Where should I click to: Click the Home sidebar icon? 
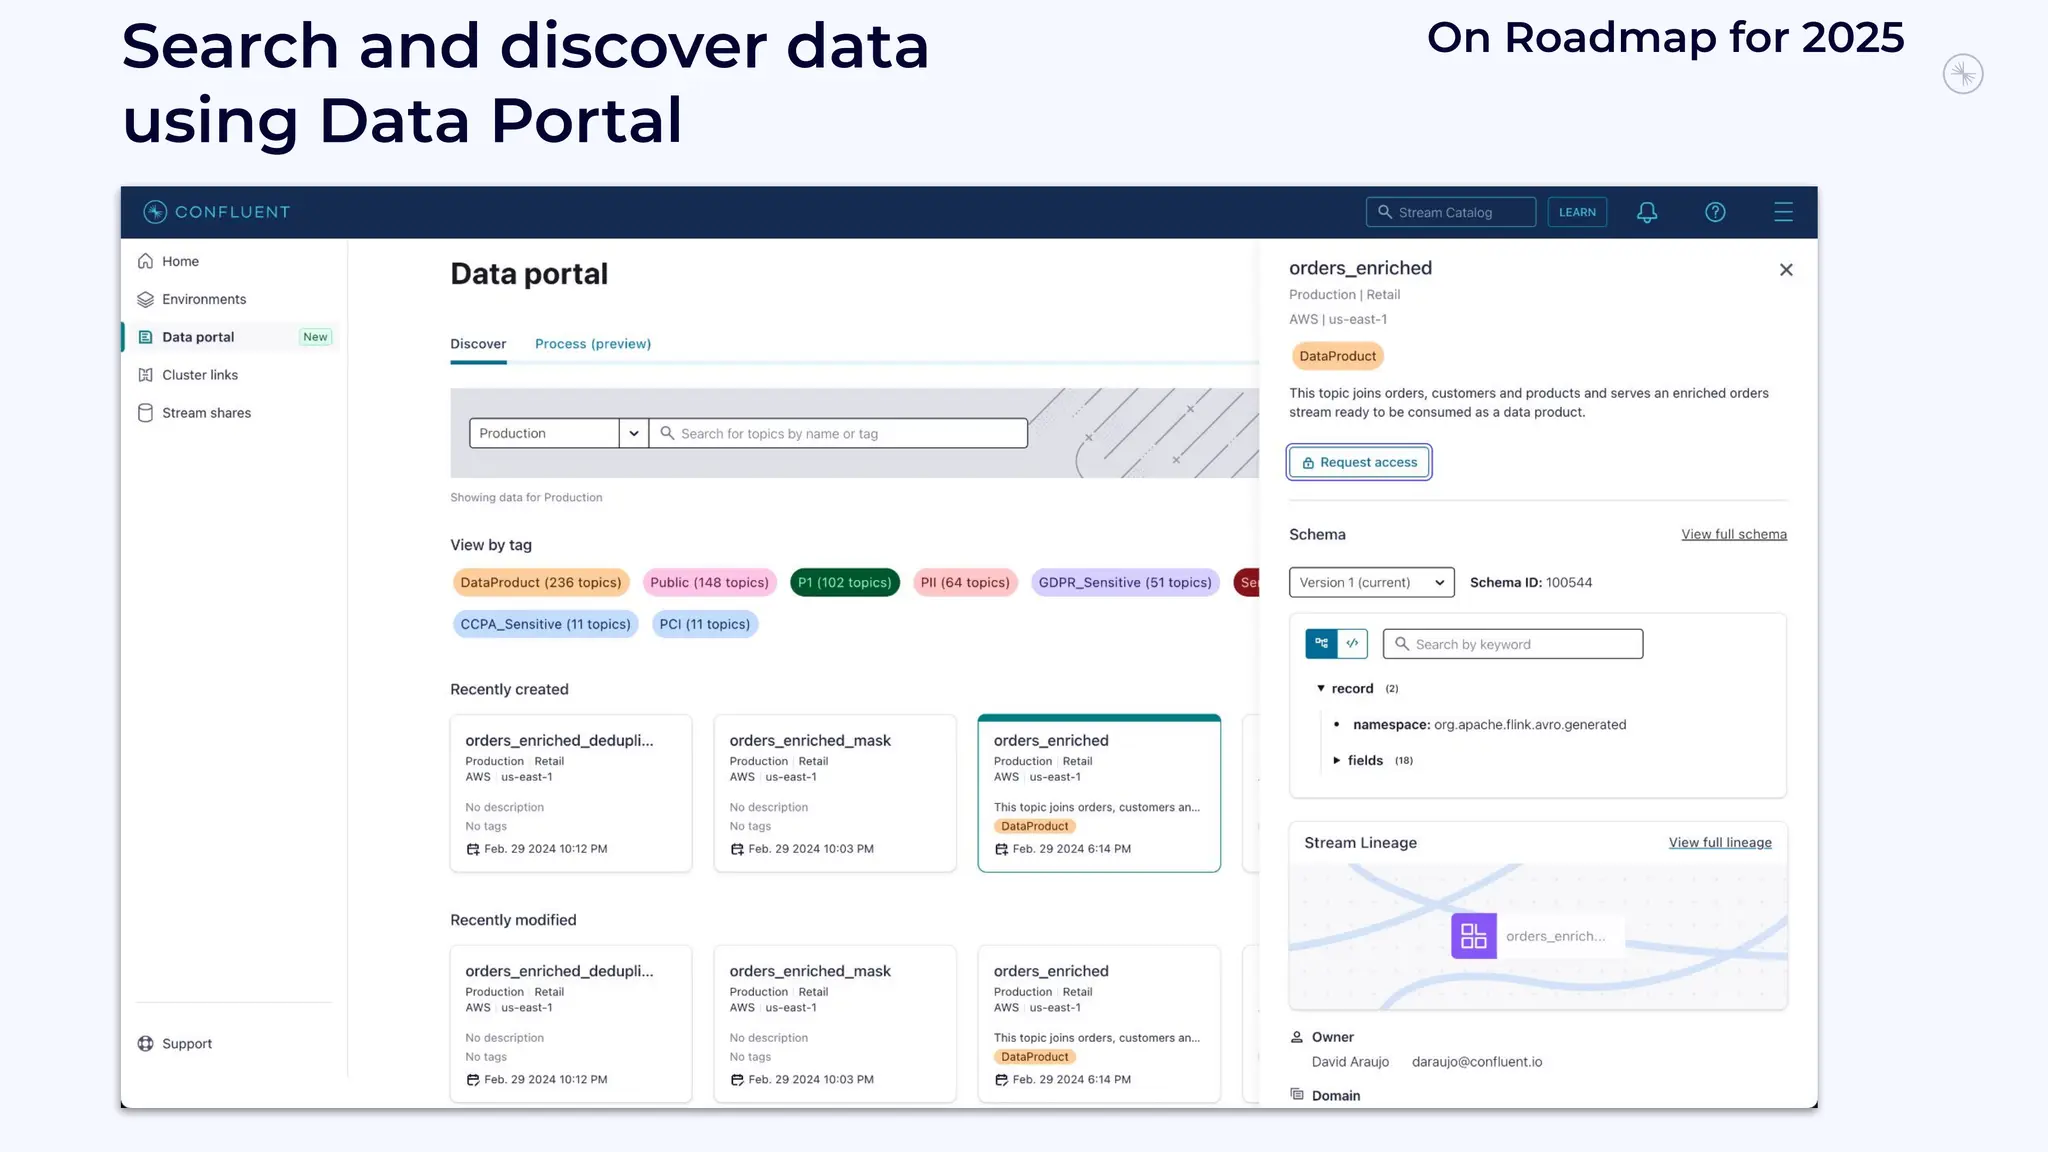[145, 261]
